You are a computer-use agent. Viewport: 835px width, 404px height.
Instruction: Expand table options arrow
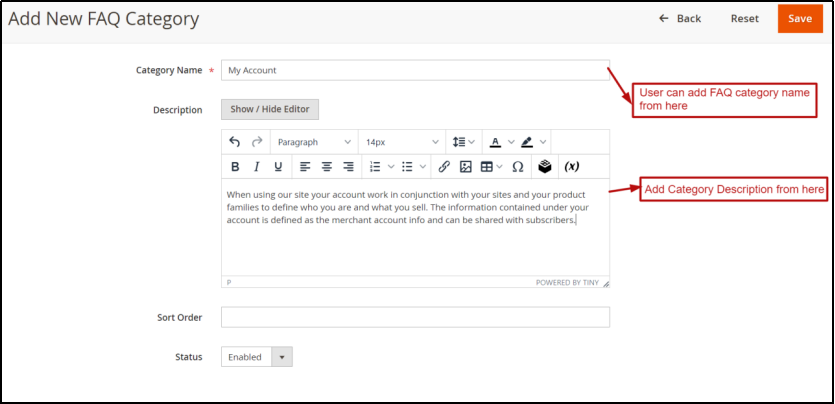(500, 167)
